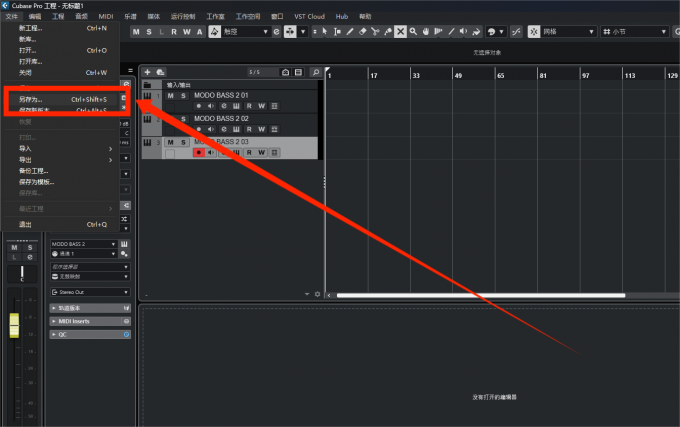Adjust the channel volume fader
Screen dimensions: 680x427
[x=14, y=325]
